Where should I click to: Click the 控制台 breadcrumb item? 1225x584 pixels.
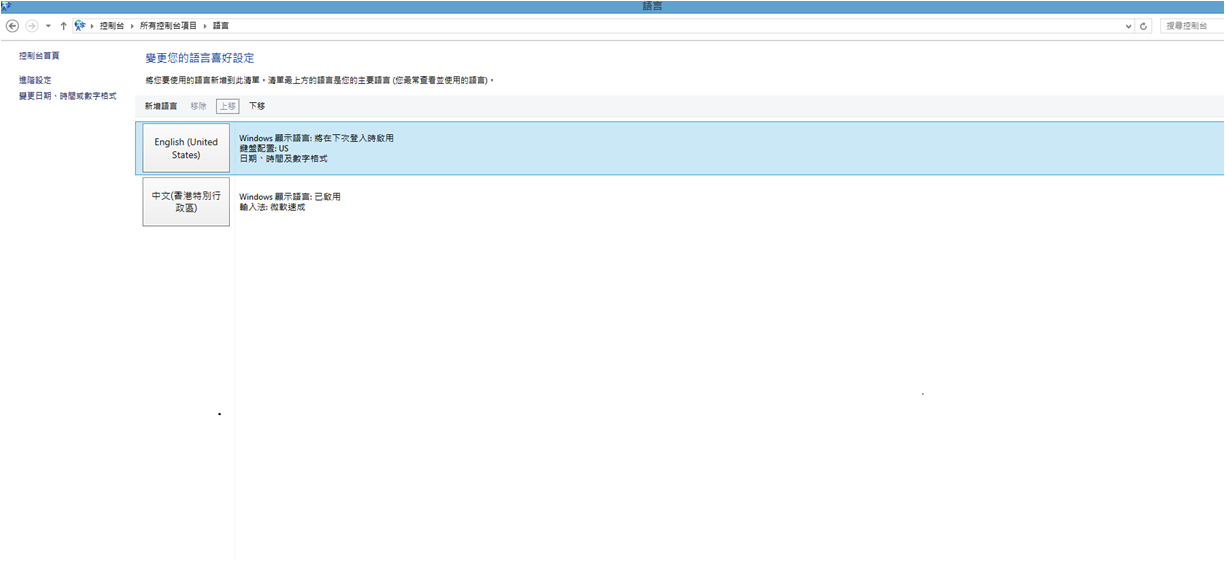point(112,26)
